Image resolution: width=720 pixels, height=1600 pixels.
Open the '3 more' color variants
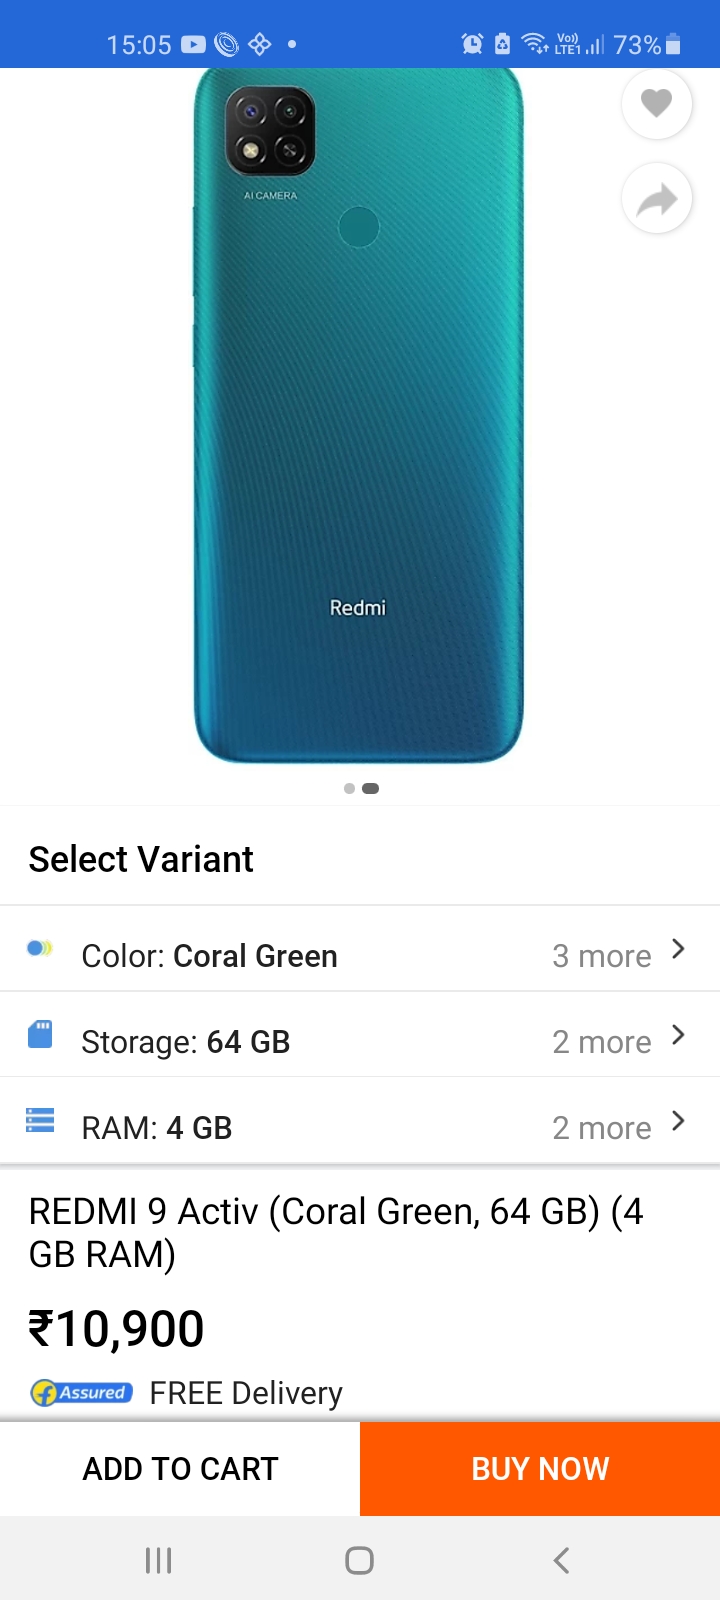[x=602, y=956]
